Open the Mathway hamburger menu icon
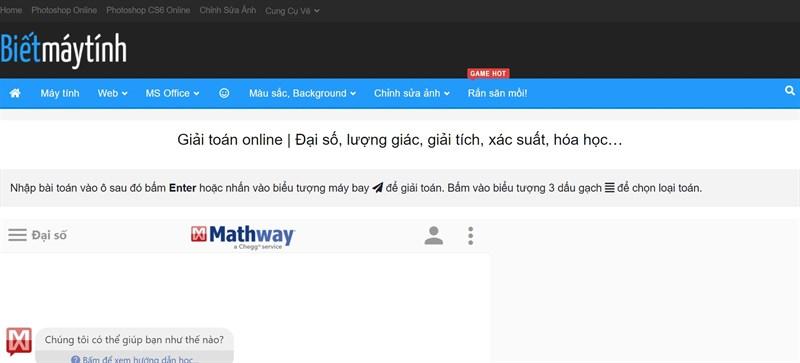 tap(17, 235)
